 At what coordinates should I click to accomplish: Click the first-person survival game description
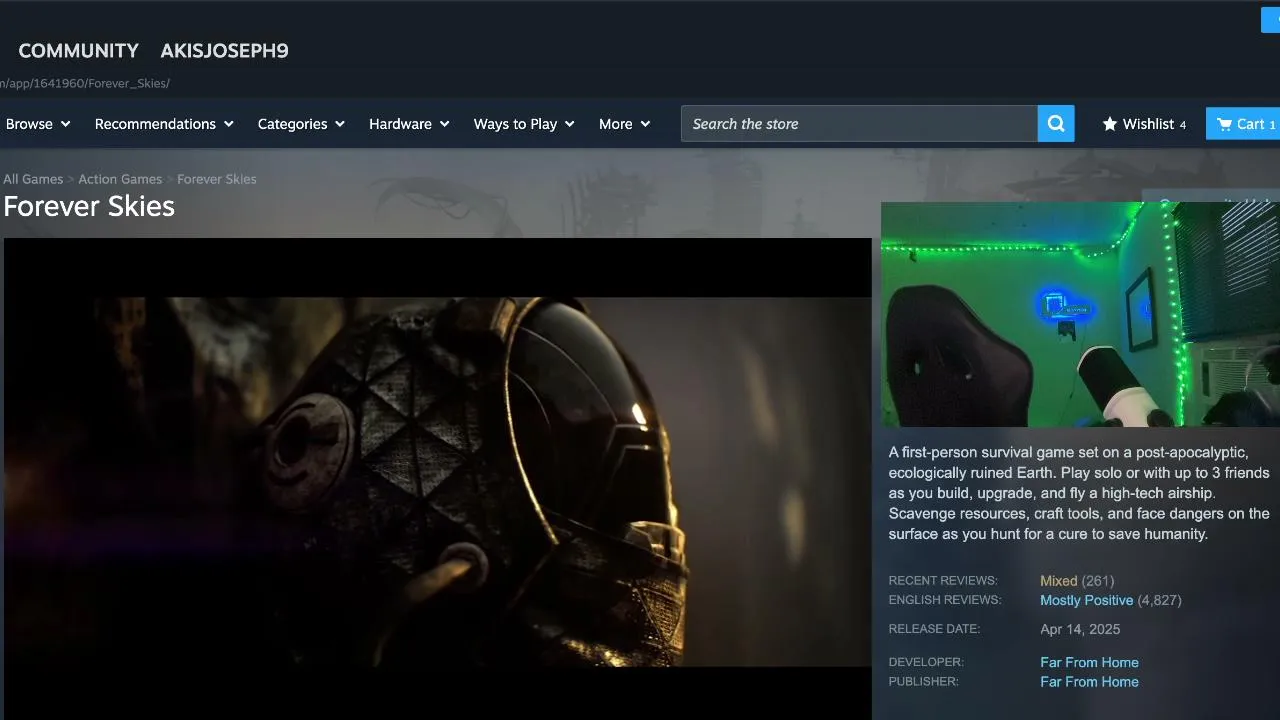point(1079,493)
